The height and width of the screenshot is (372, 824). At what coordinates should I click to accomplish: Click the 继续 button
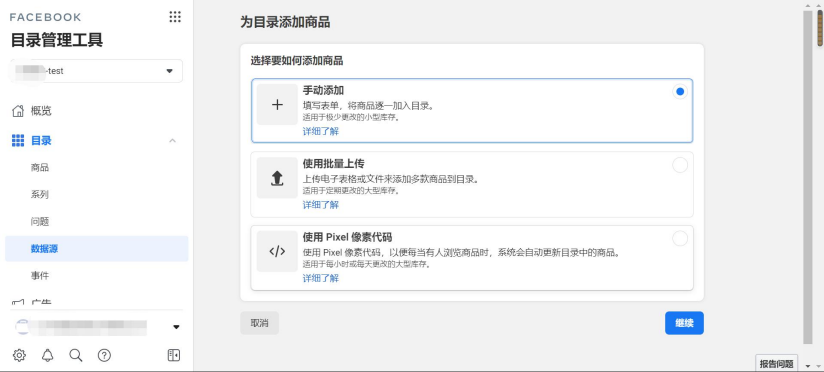tap(684, 323)
